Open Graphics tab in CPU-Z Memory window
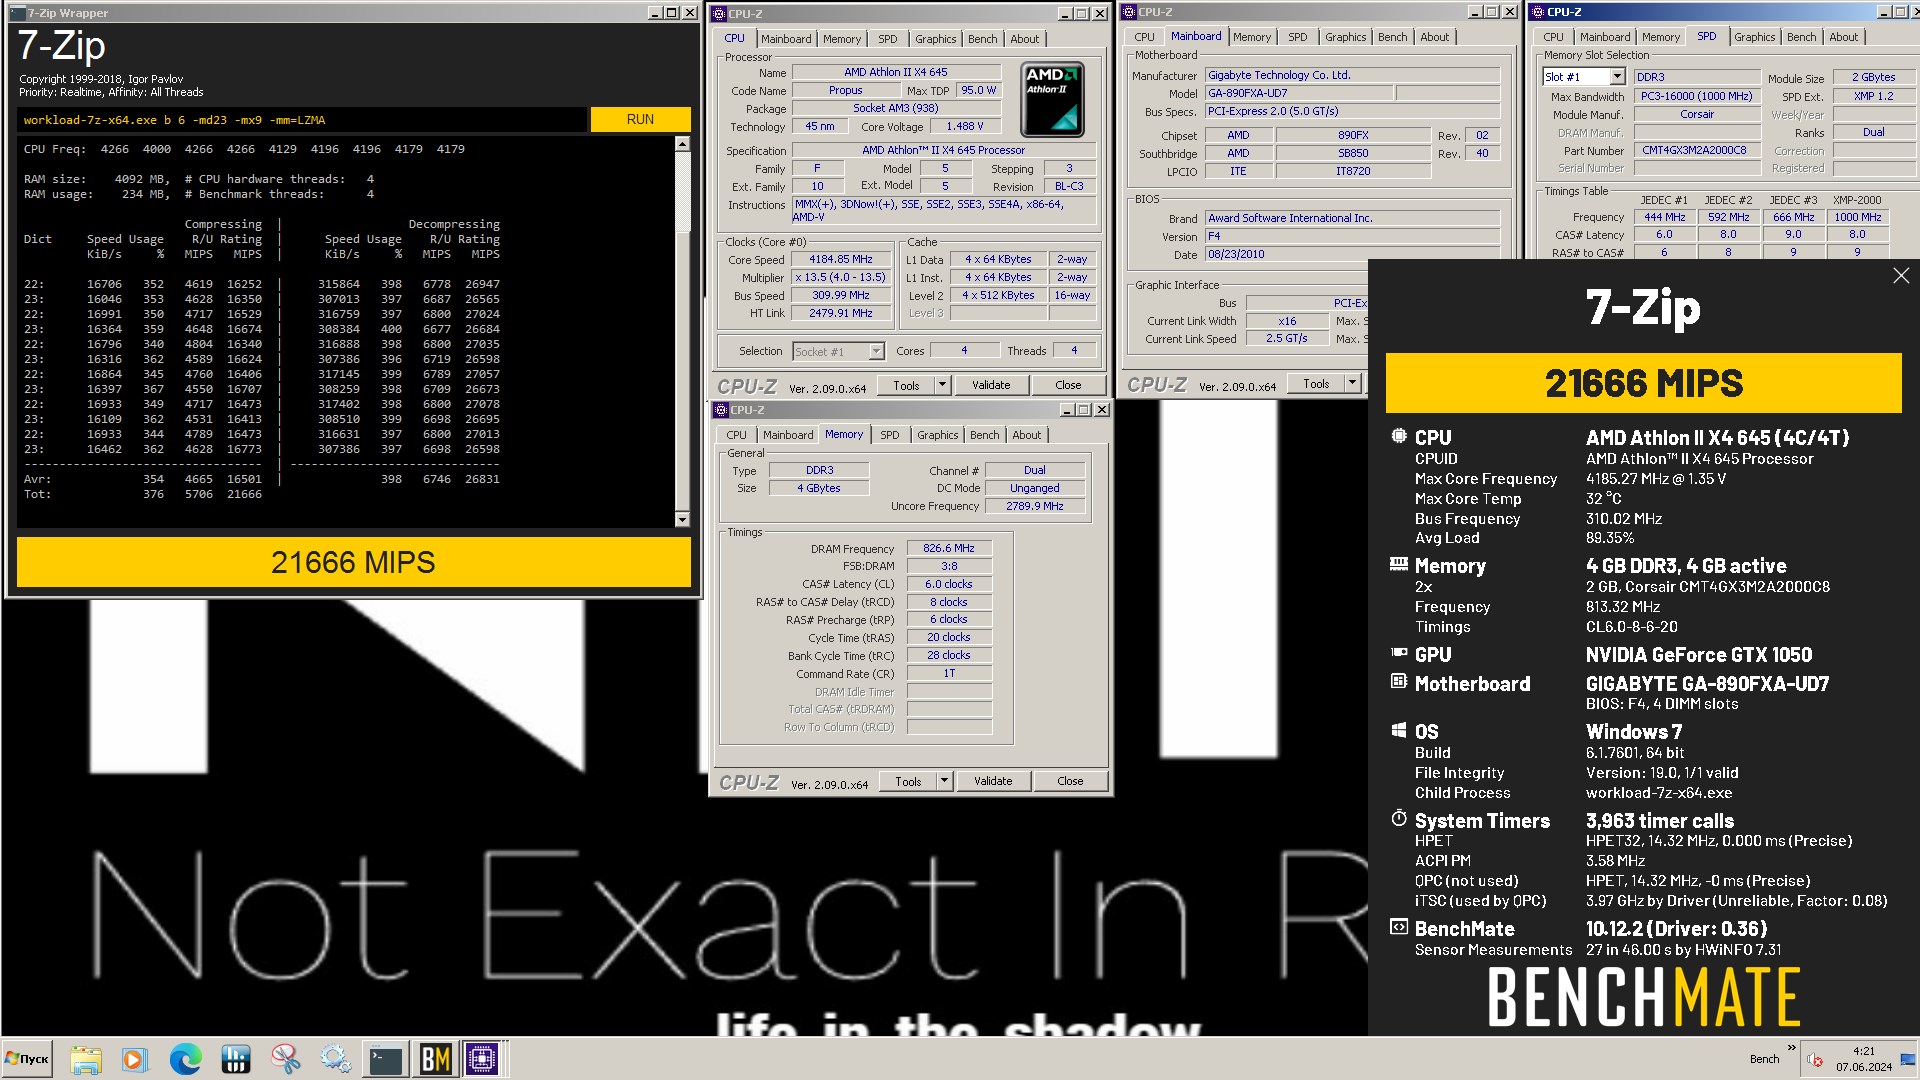The image size is (1920, 1080). 937,435
